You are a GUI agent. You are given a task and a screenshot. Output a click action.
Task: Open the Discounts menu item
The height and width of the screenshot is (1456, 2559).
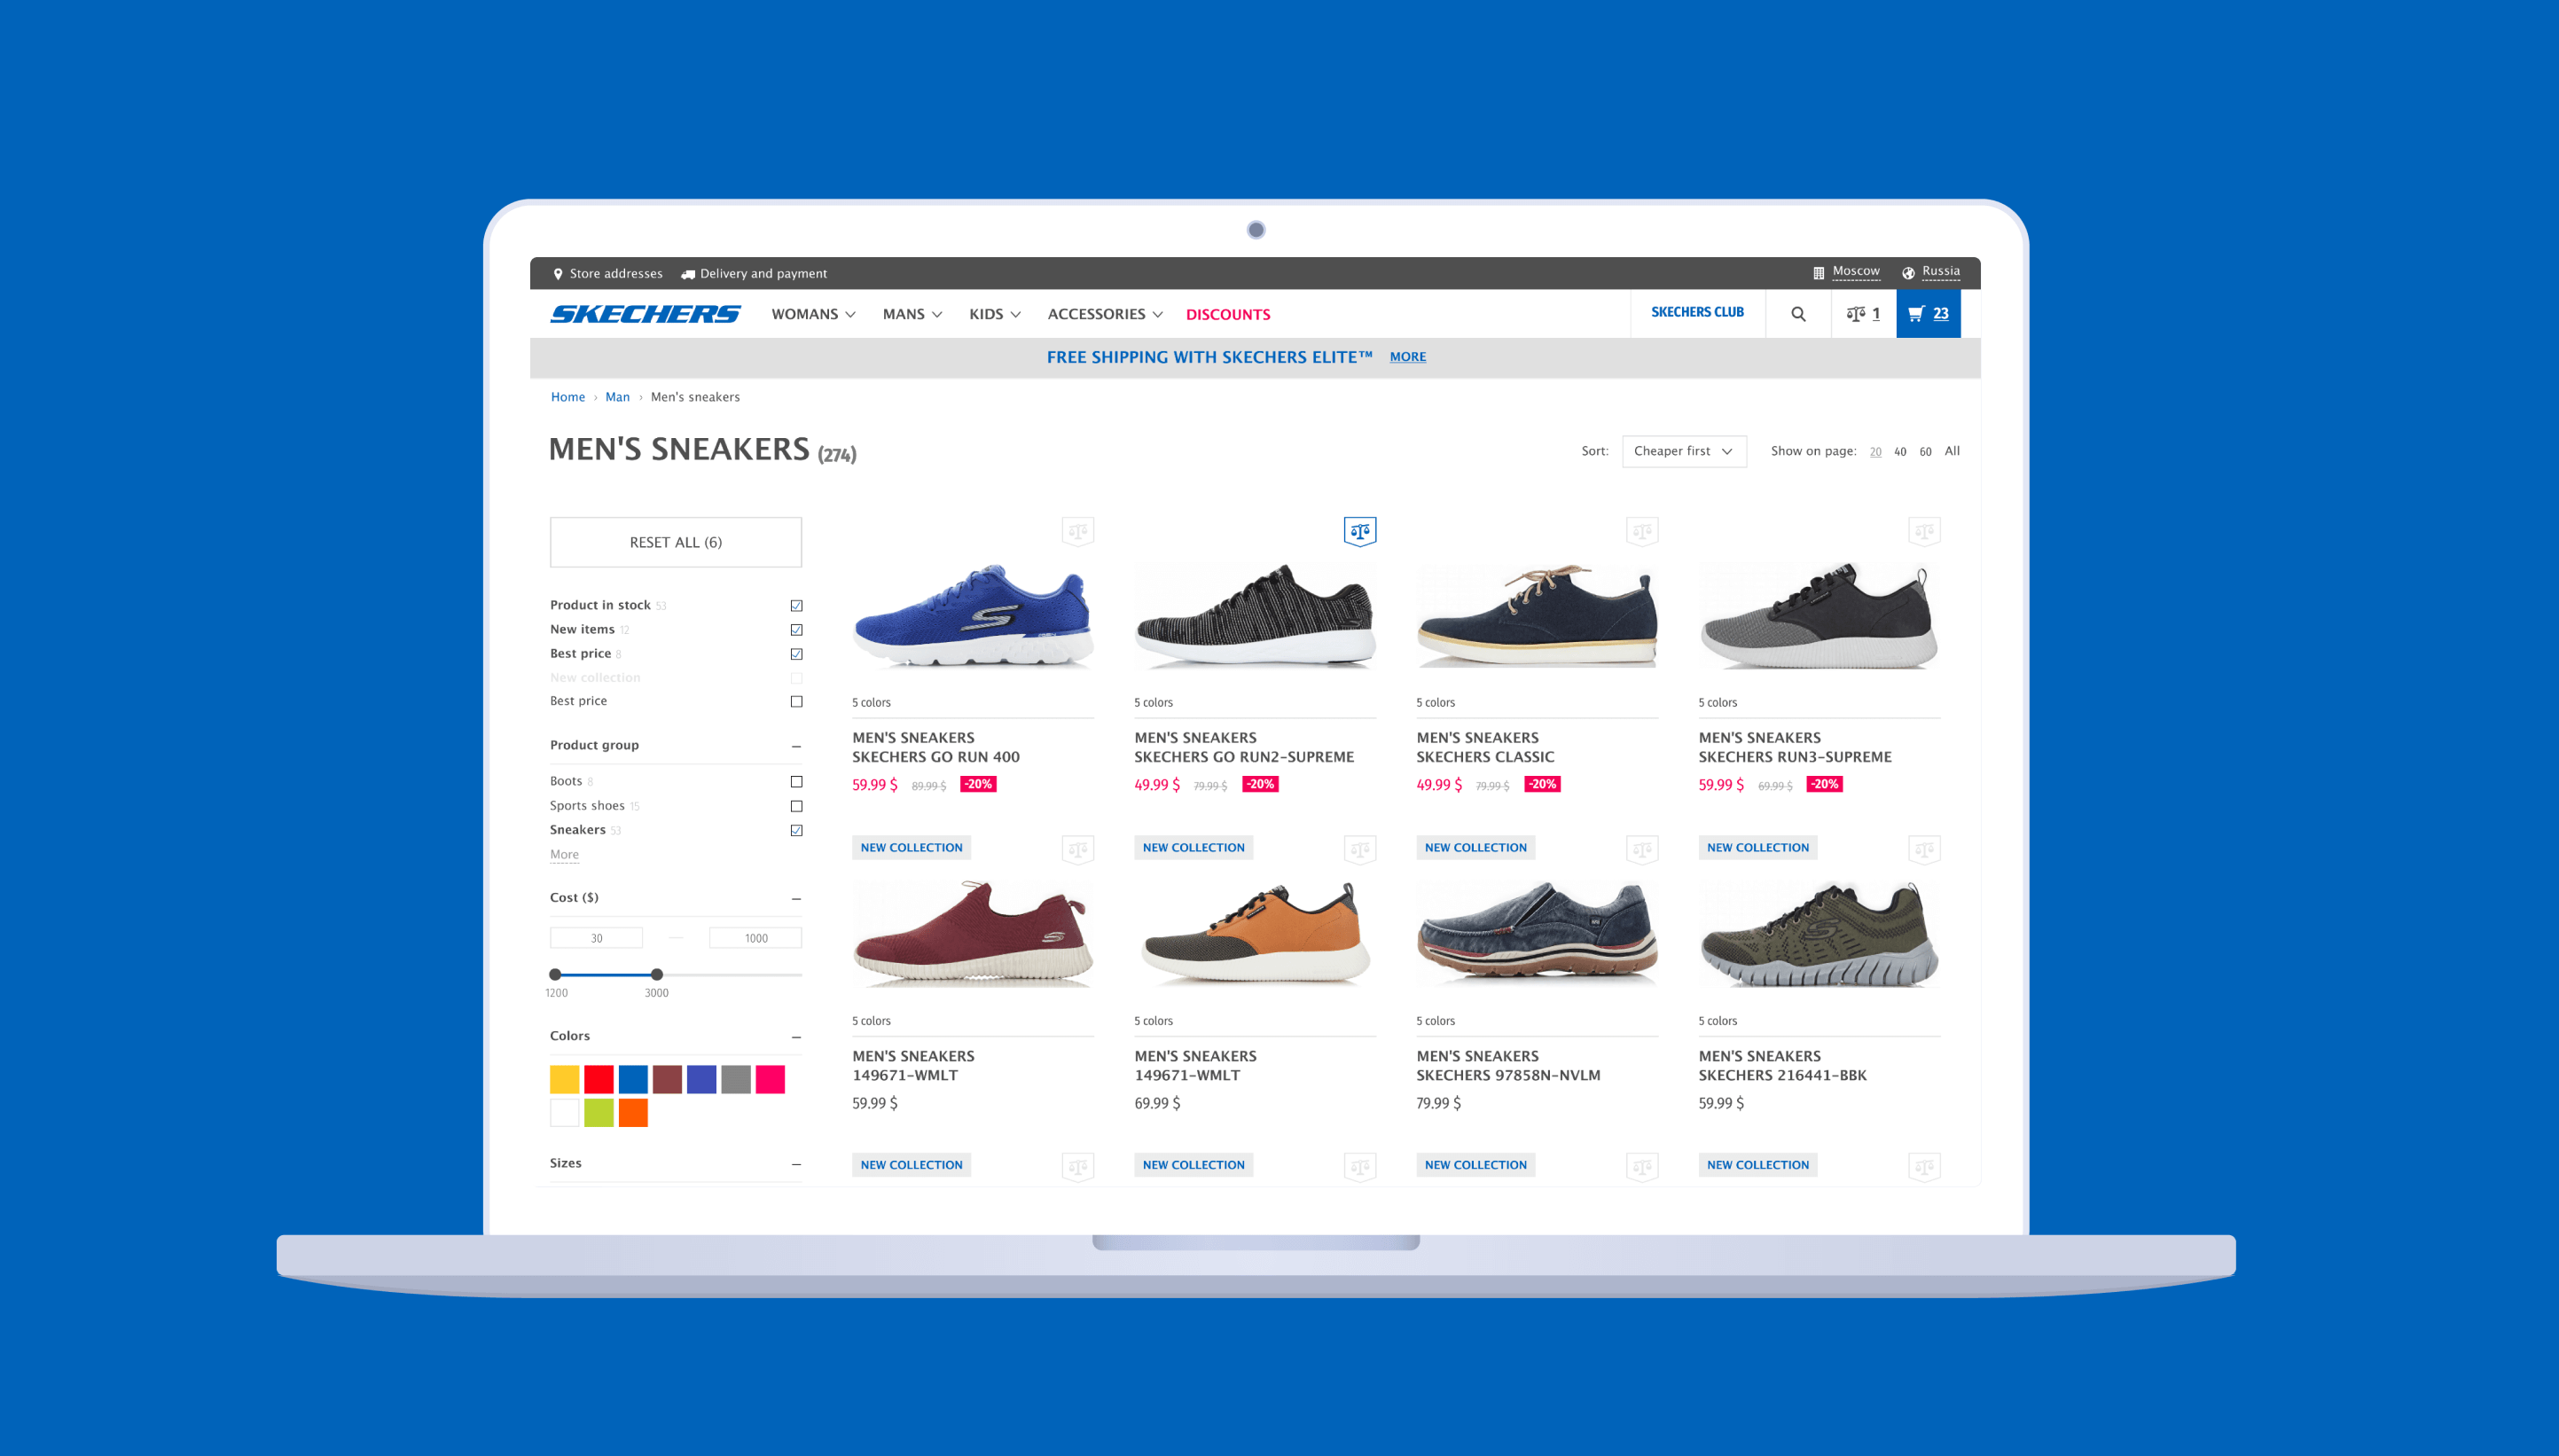1227,314
